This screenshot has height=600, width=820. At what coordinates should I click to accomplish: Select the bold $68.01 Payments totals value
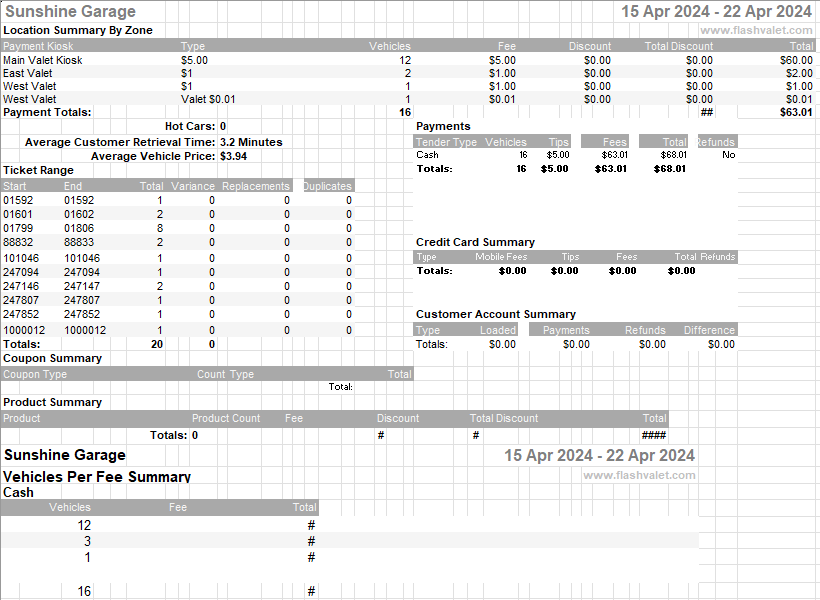point(669,169)
